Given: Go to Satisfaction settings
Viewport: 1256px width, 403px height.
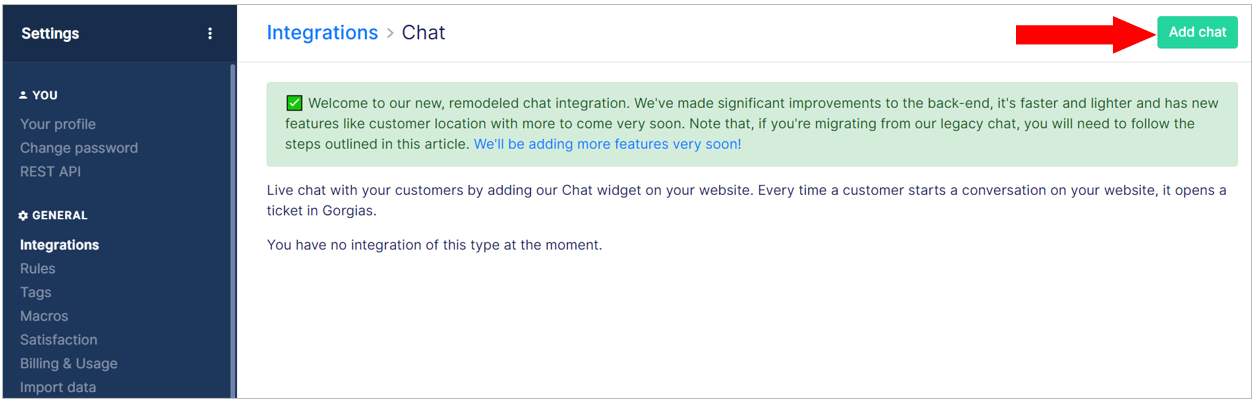Looking at the screenshot, I should (x=59, y=340).
